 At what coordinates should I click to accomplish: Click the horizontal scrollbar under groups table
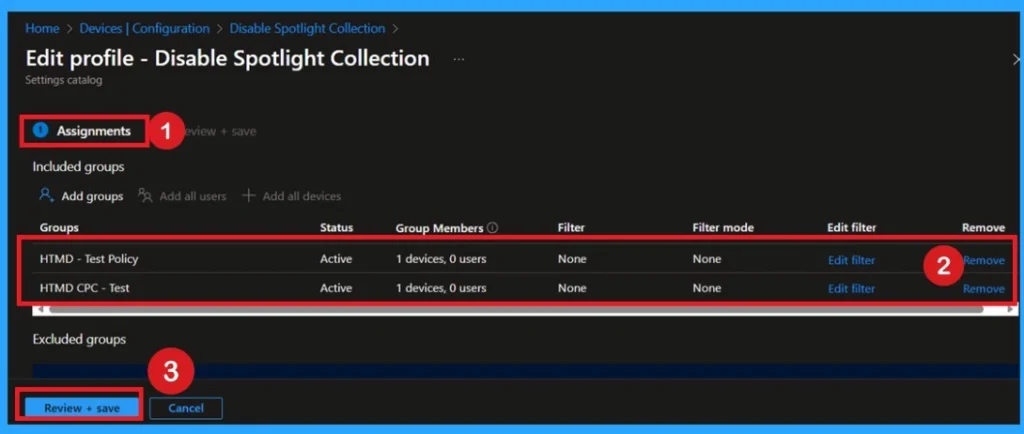click(x=516, y=309)
